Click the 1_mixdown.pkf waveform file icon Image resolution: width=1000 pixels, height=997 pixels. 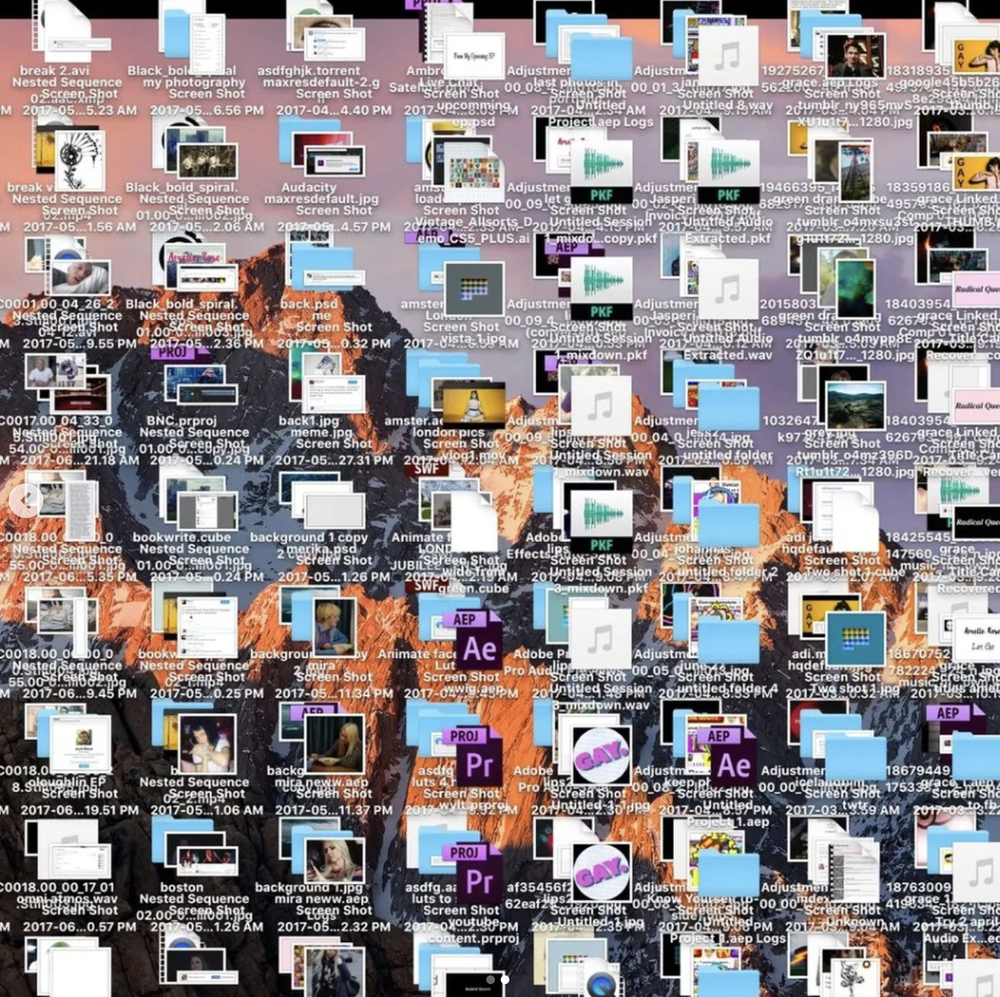(x=601, y=290)
